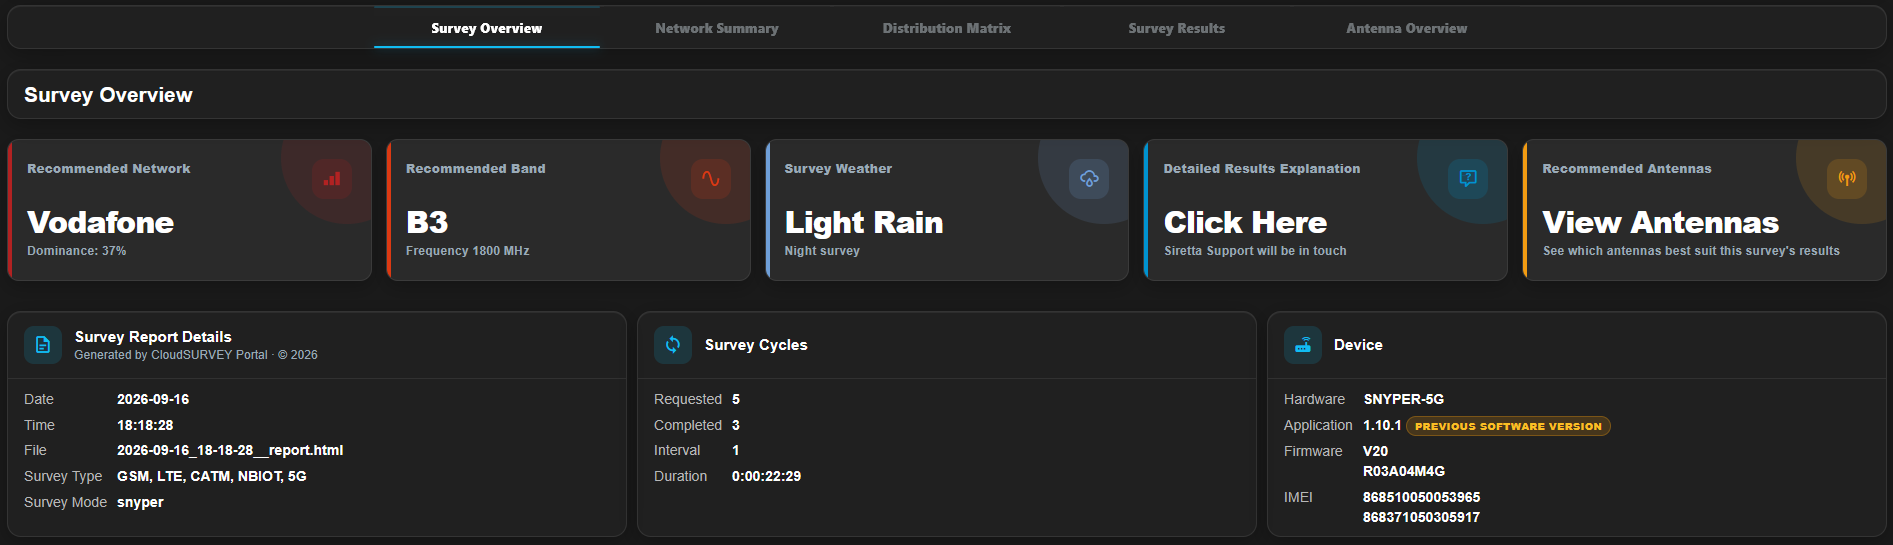Open the View Antennas recommendation link

point(1660,222)
